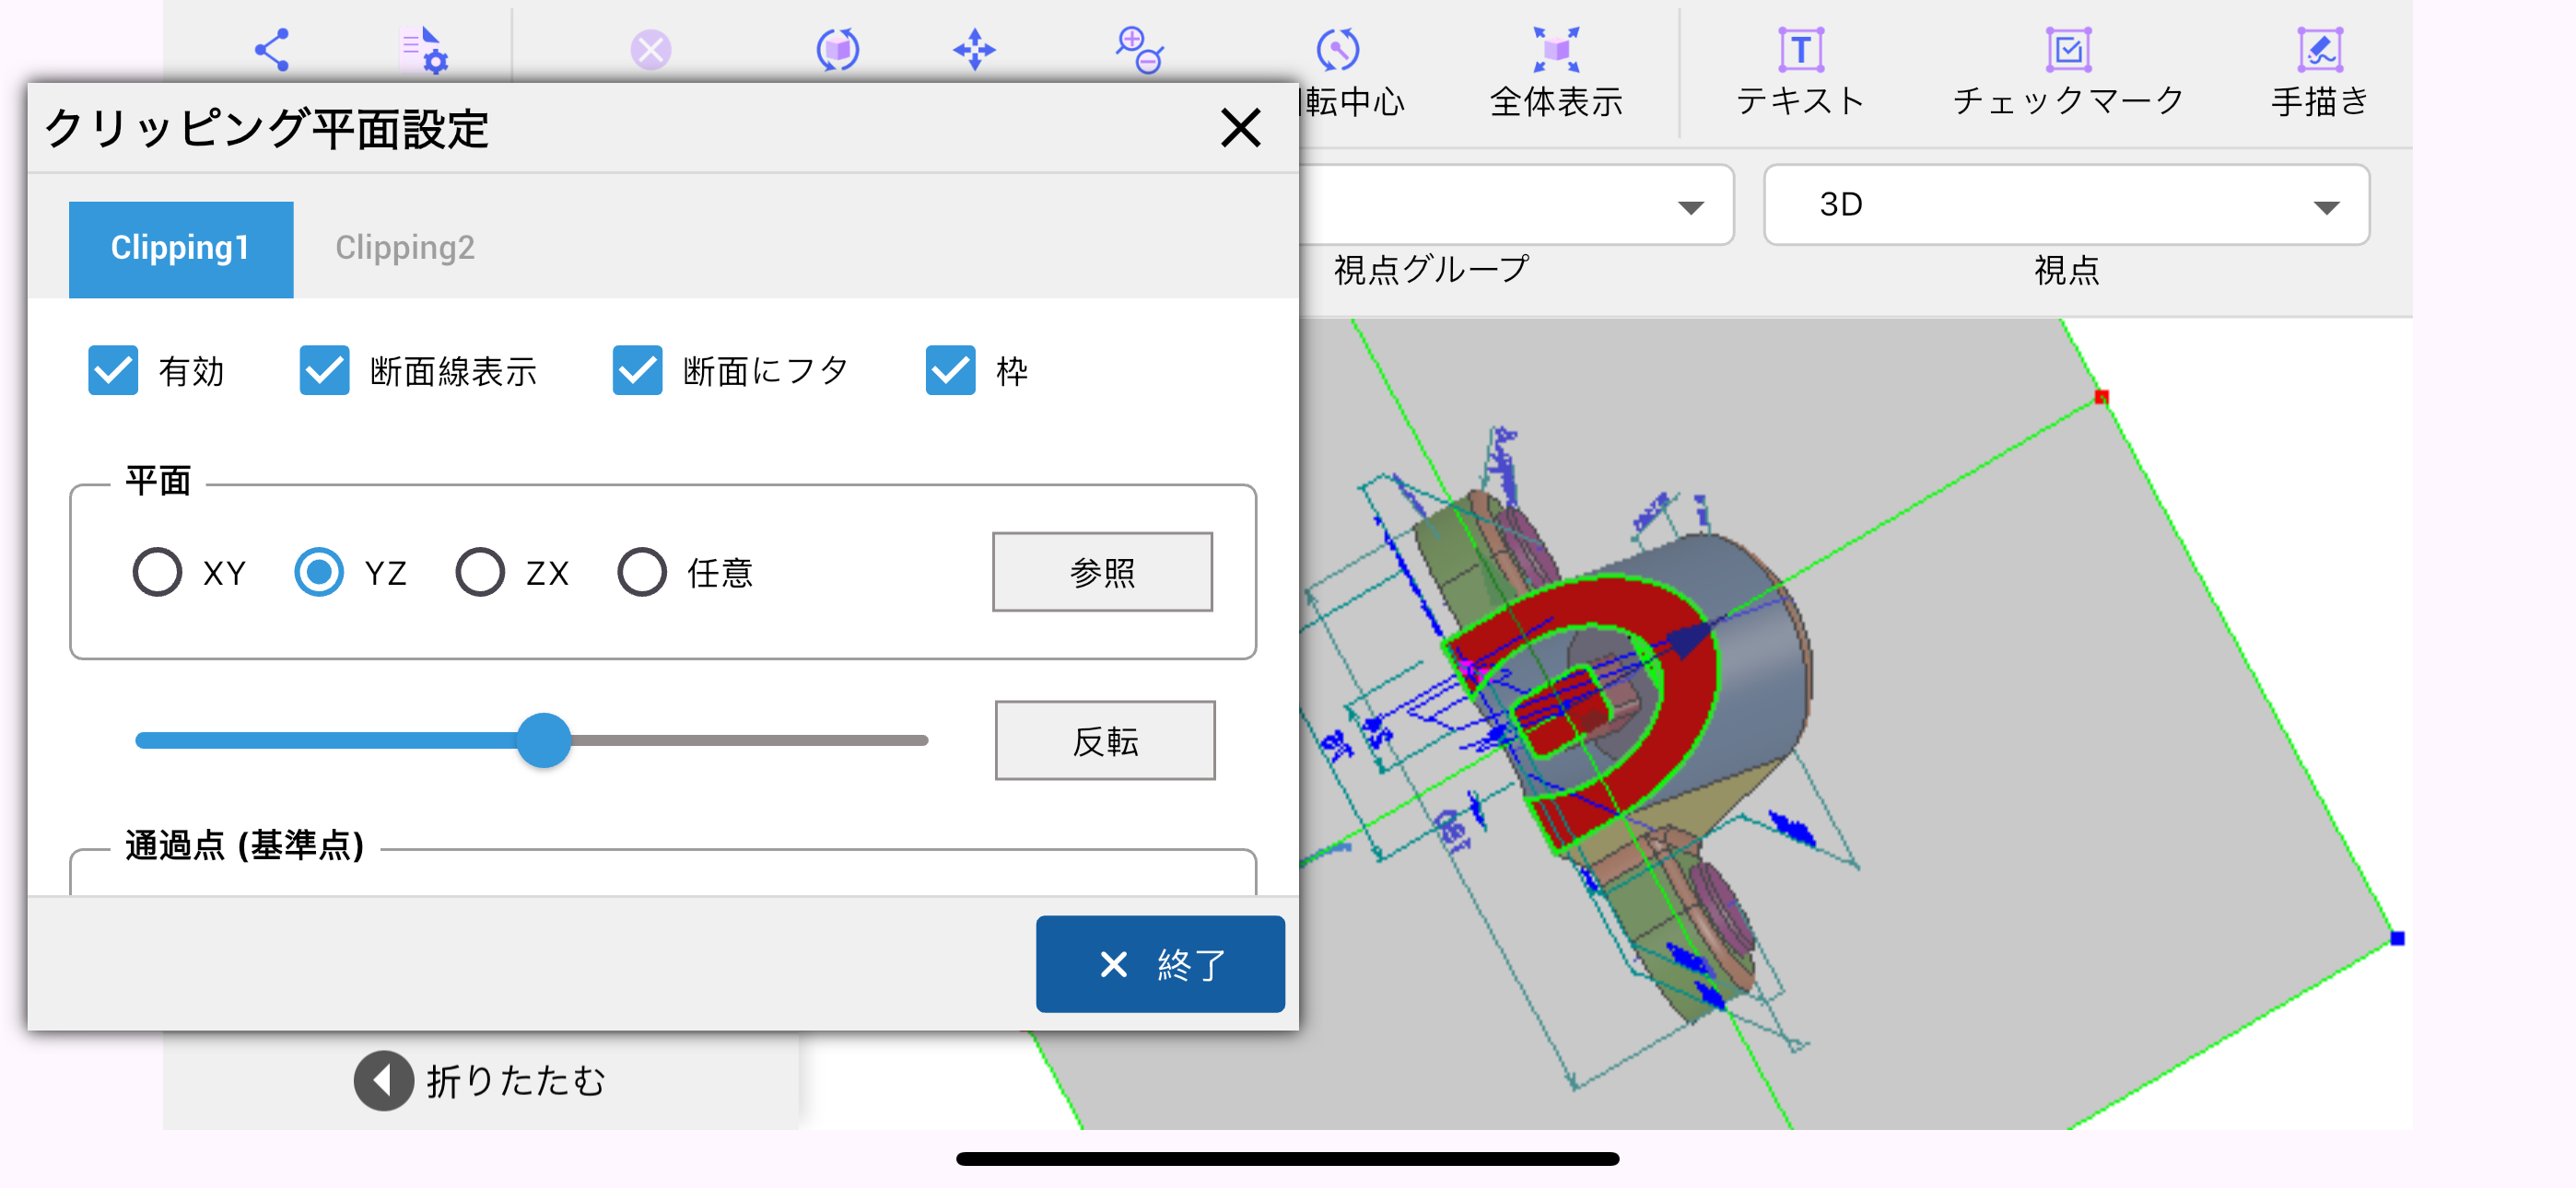Select the YZ plane radio button
This screenshot has width=2576, height=1188.
point(319,572)
